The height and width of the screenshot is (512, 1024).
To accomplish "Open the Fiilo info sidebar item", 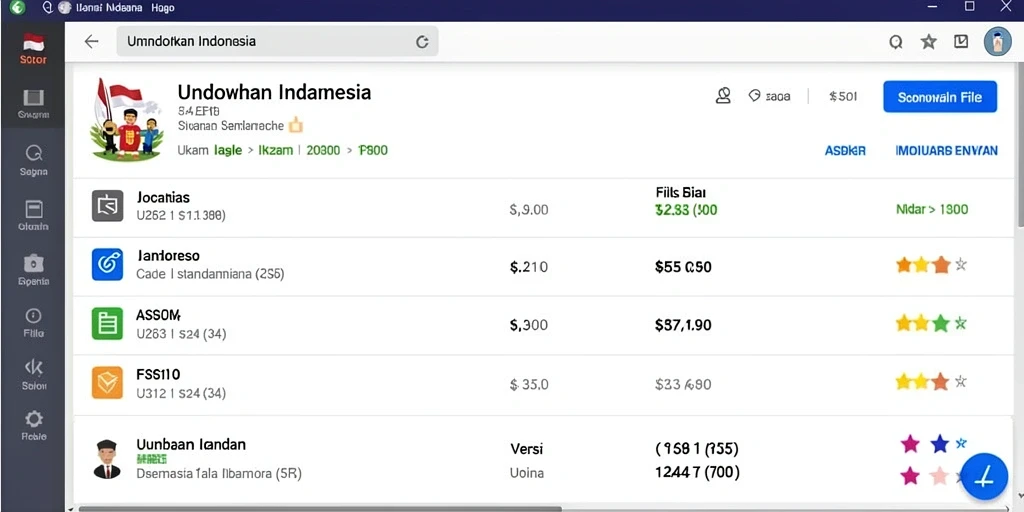I will [33, 323].
